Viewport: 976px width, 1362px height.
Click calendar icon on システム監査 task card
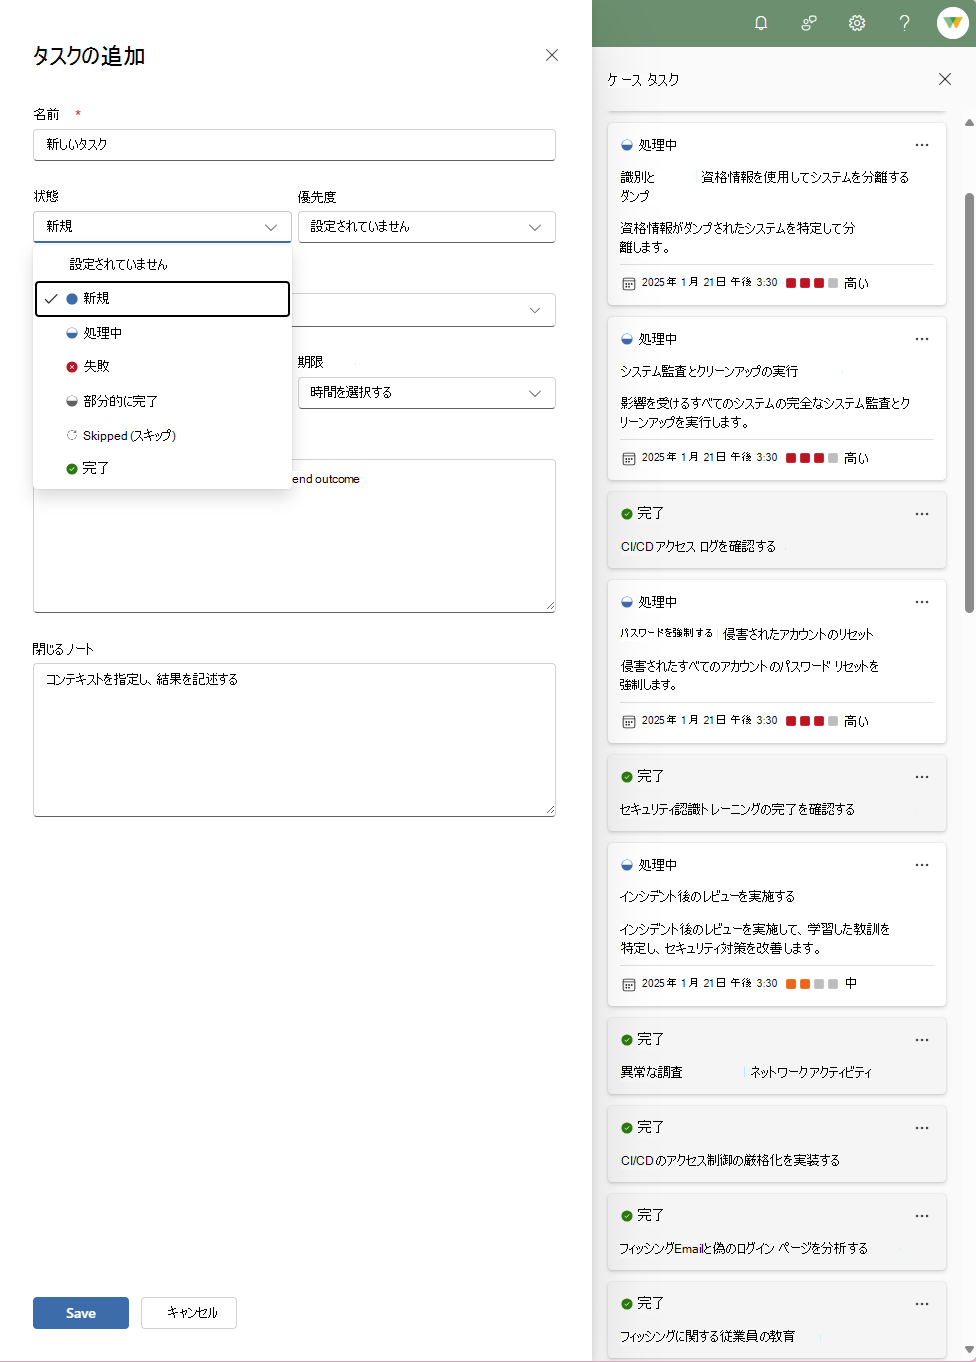click(629, 459)
